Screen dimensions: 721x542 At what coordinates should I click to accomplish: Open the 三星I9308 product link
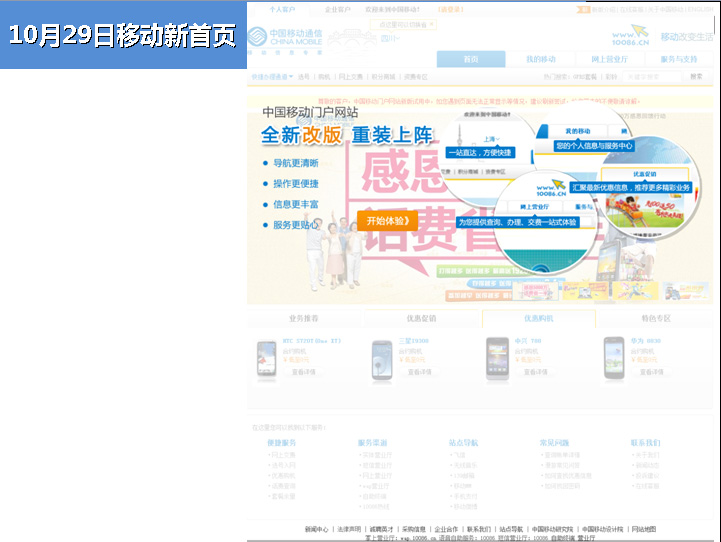click(414, 341)
